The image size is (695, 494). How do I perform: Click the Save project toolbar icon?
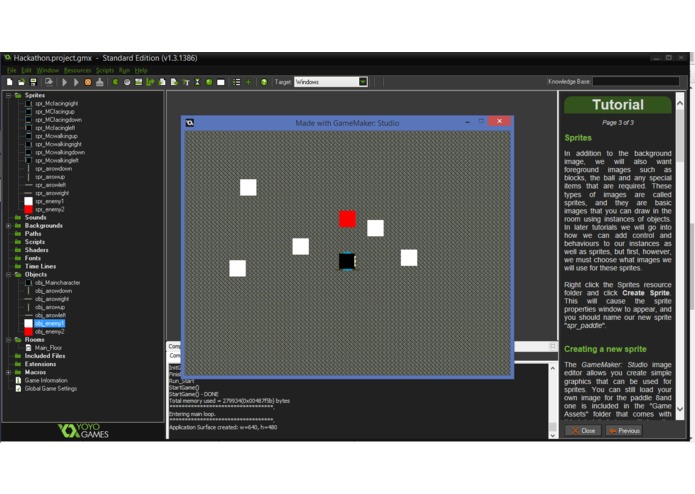pos(33,82)
